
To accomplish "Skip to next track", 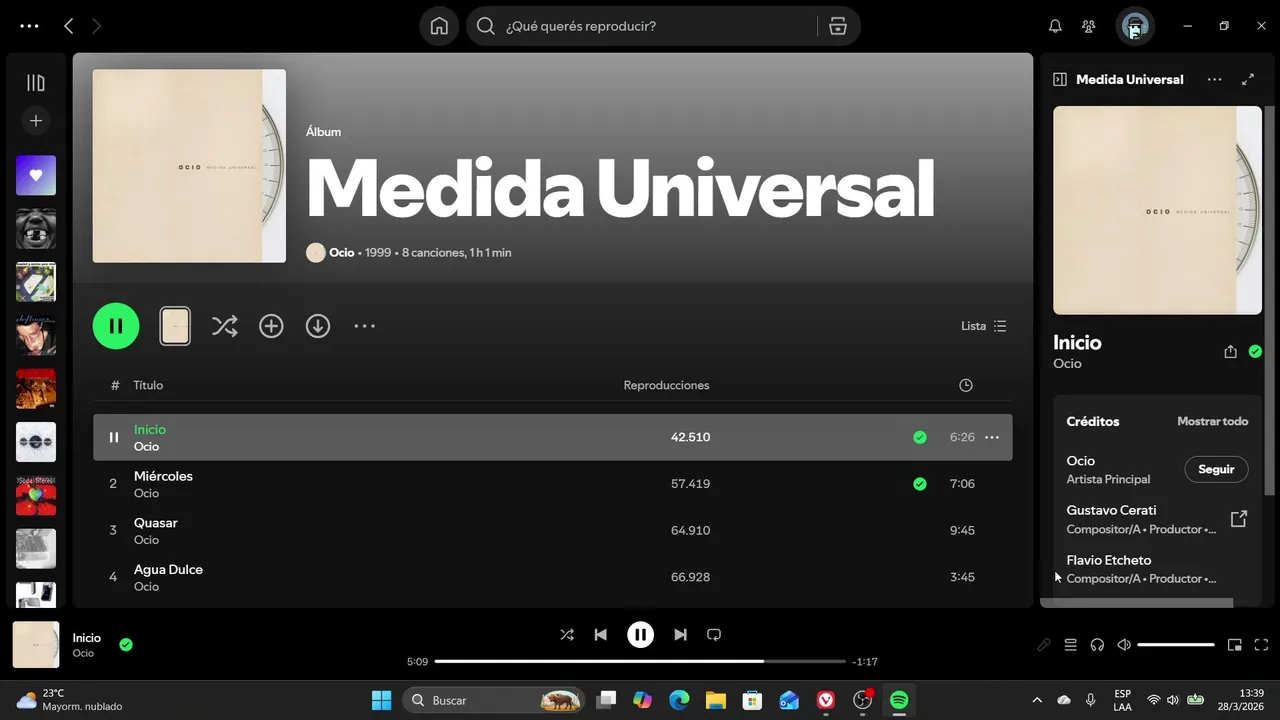I will [680, 635].
